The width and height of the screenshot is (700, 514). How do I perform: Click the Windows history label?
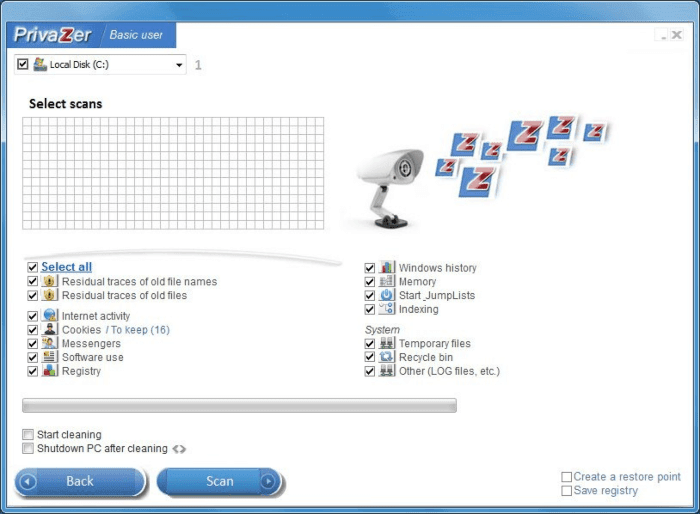438,268
